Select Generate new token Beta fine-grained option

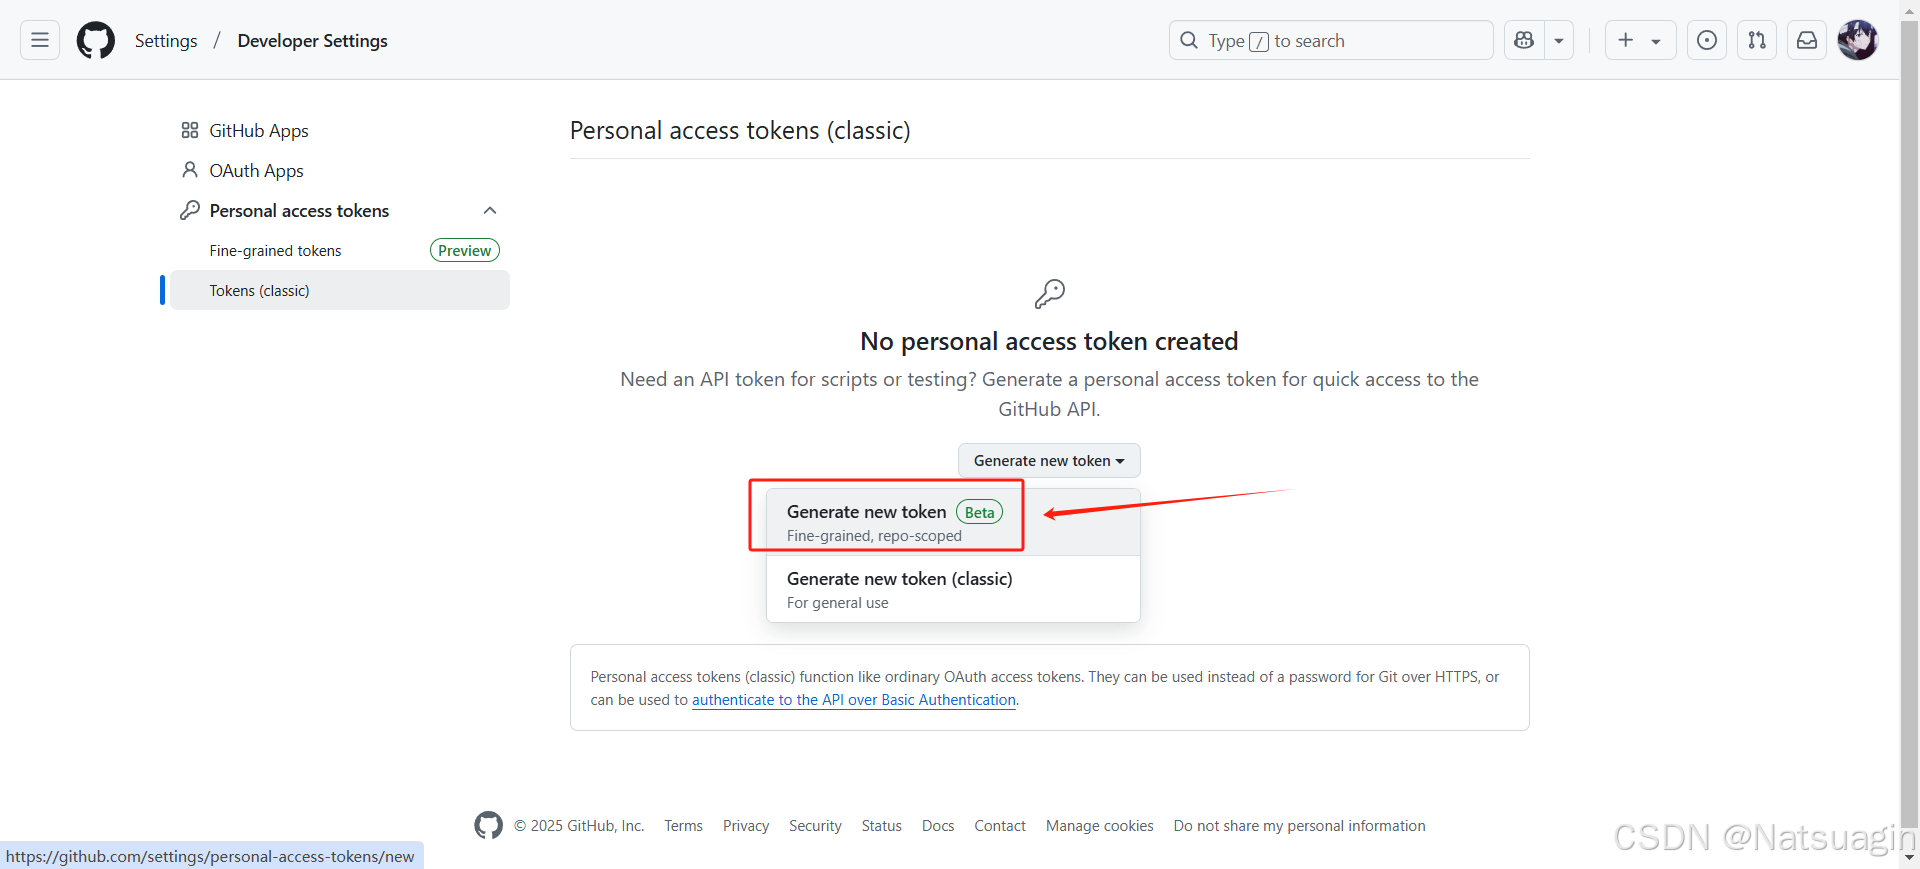953,522
